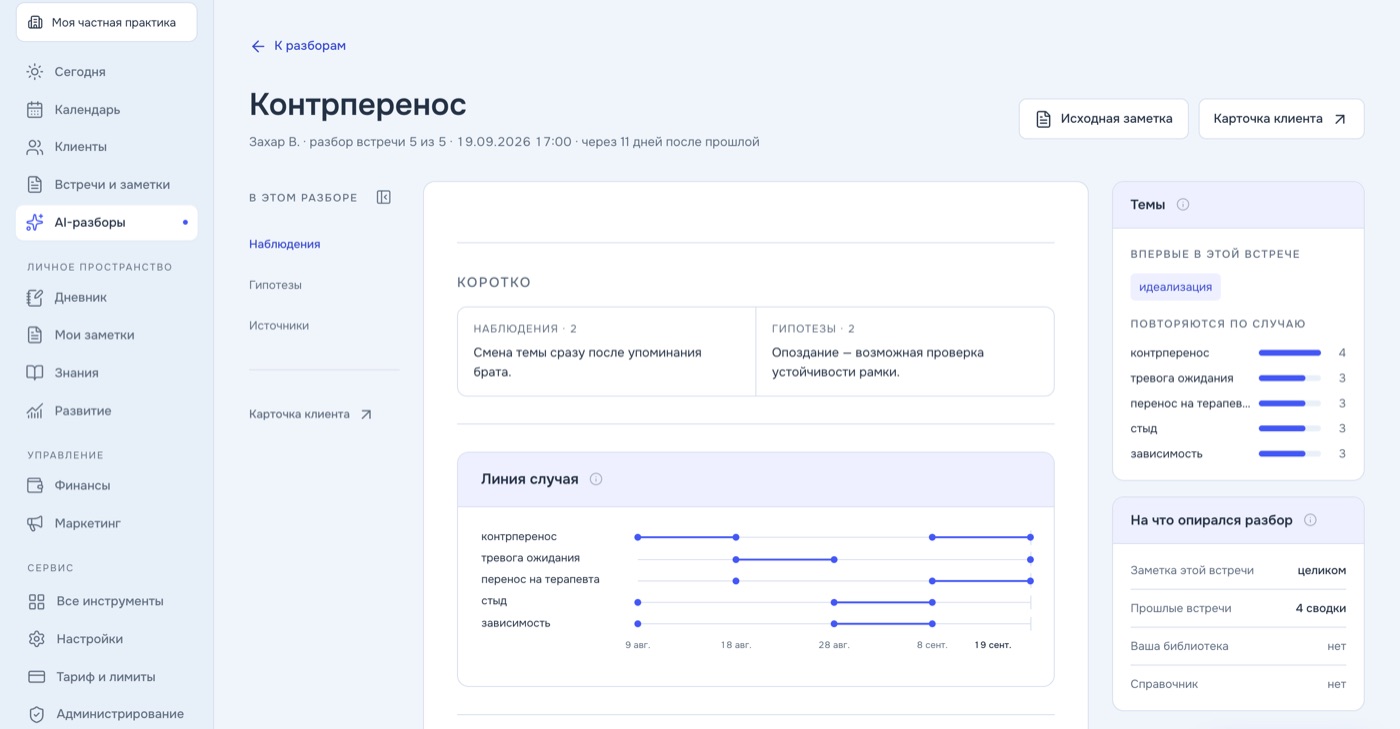Jump to the «Источники» section
The image size is (1400, 729).
(x=279, y=326)
